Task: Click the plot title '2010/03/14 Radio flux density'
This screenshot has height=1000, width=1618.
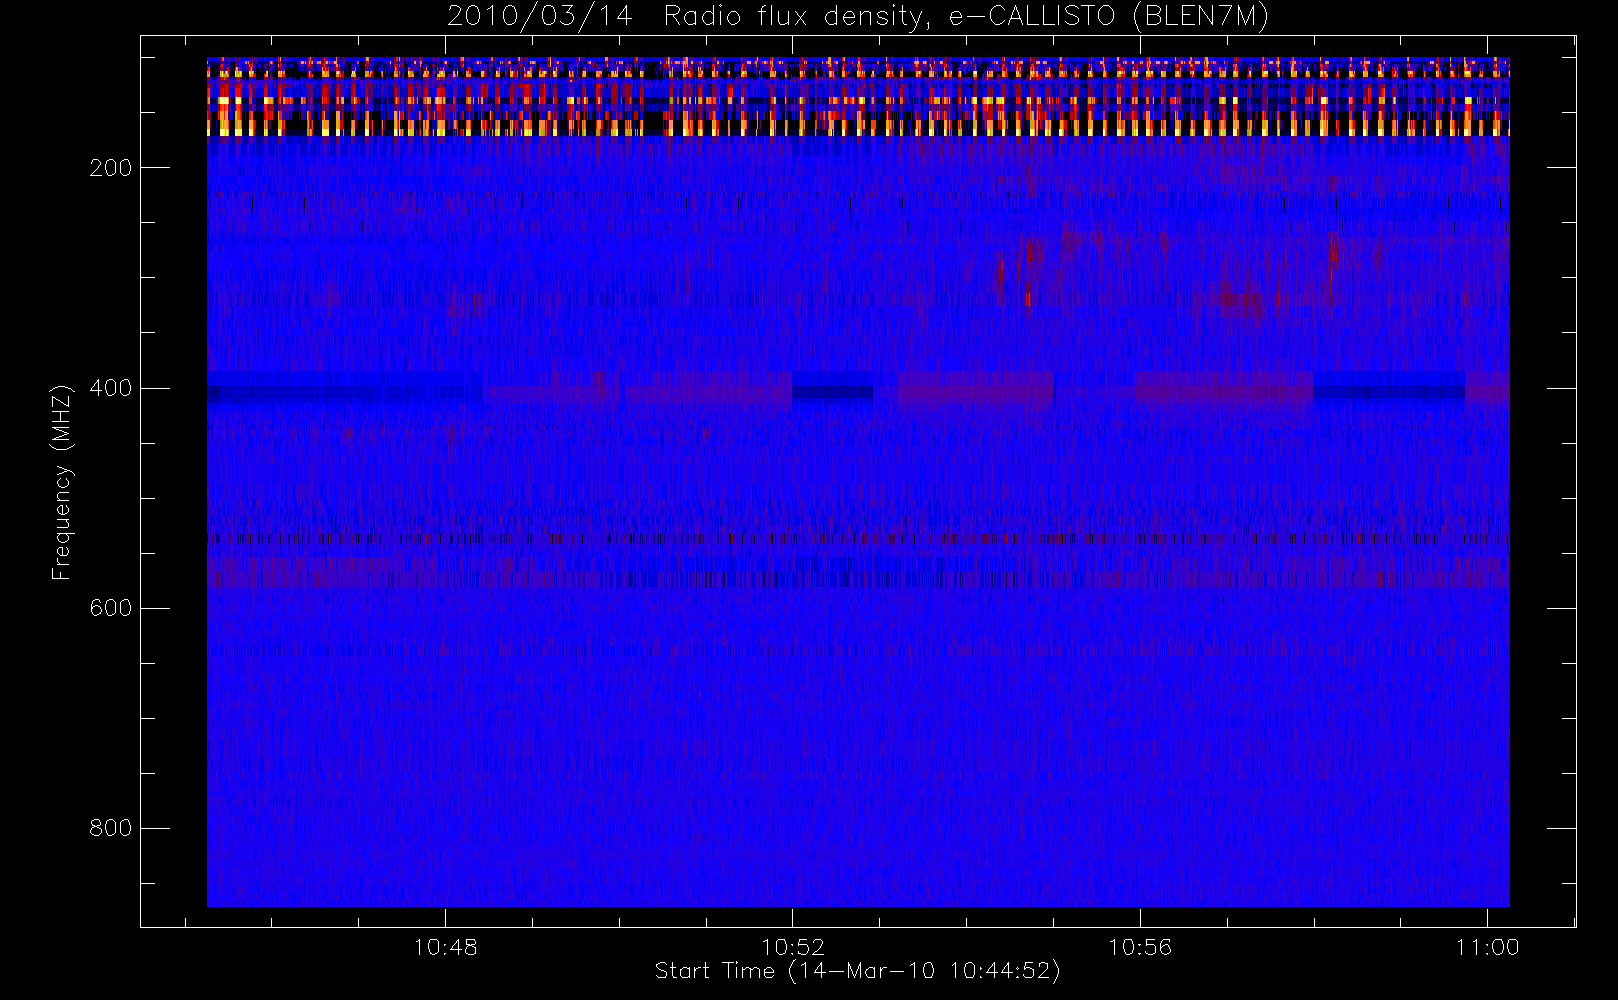Action: click(858, 16)
